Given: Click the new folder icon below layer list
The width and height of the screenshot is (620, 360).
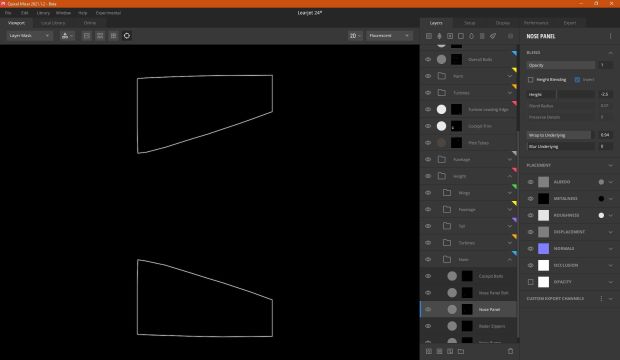Looking at the screenshot, I should tap(461, 351).
